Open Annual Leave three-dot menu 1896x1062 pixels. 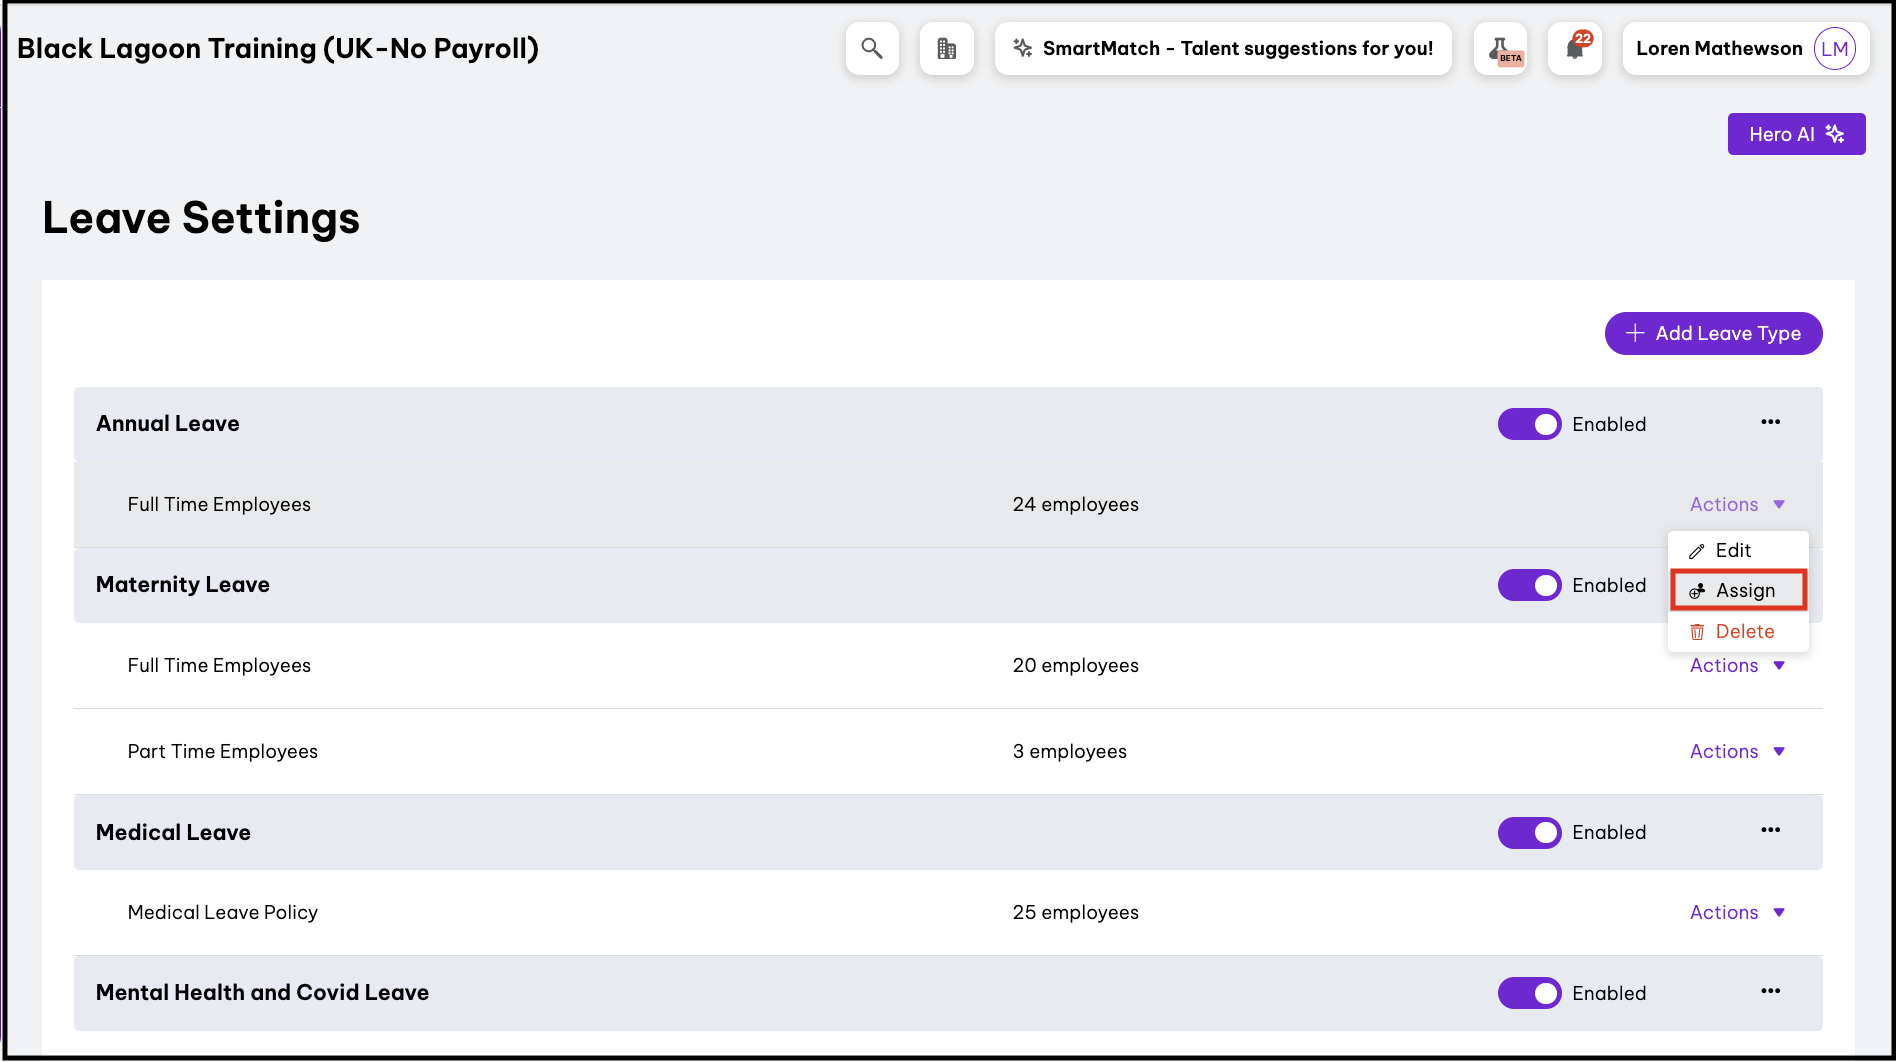pos(1770,422)
